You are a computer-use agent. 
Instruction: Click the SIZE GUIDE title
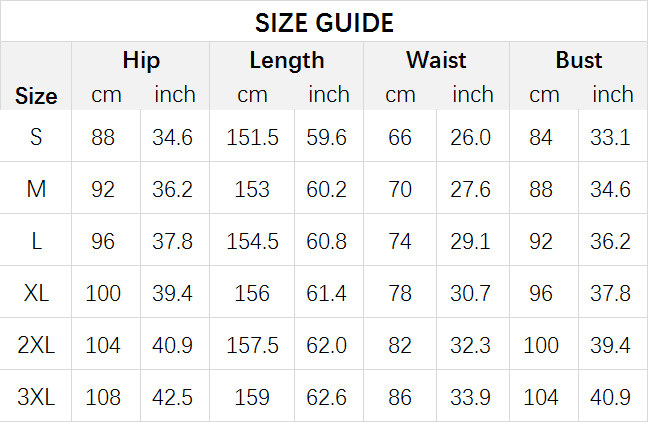point(324,23)
